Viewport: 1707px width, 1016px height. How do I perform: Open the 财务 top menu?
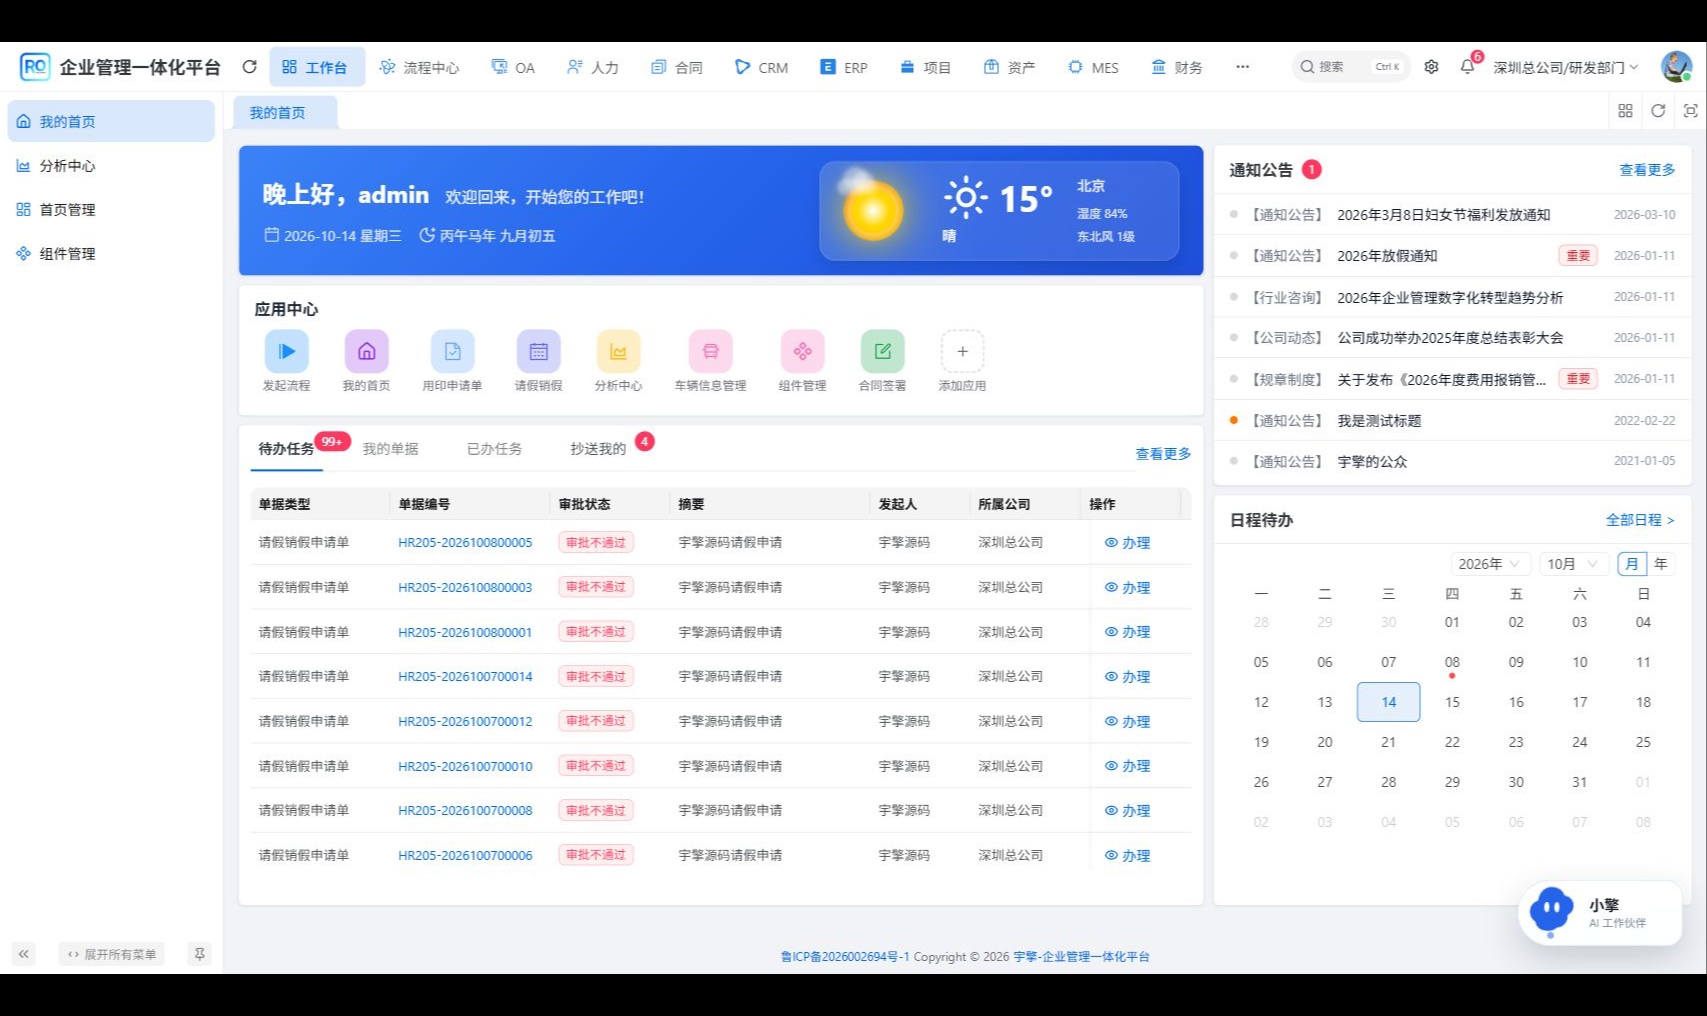point(1177,67)
